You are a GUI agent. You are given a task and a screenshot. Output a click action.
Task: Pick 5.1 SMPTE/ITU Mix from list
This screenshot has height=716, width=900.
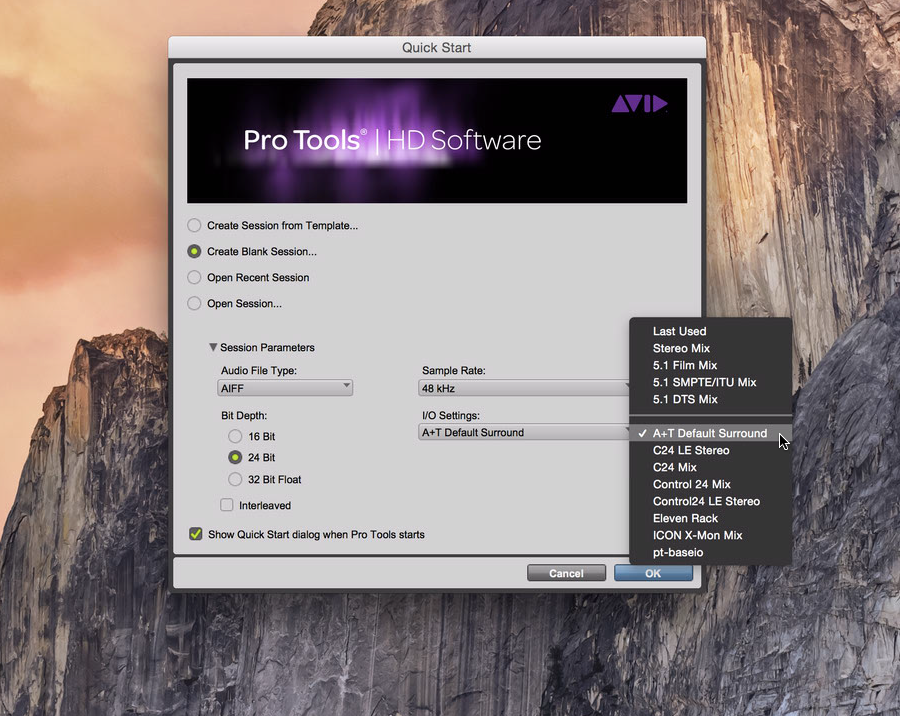click(704, 382)
